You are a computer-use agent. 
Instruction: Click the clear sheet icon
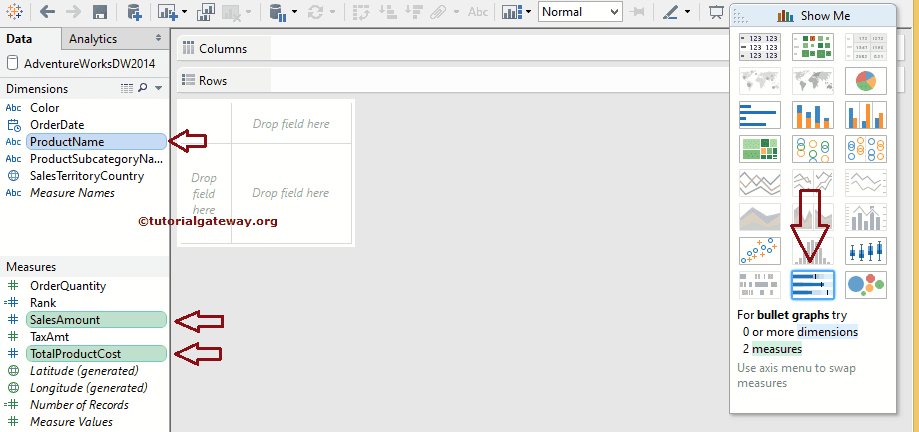coord(233,12)
